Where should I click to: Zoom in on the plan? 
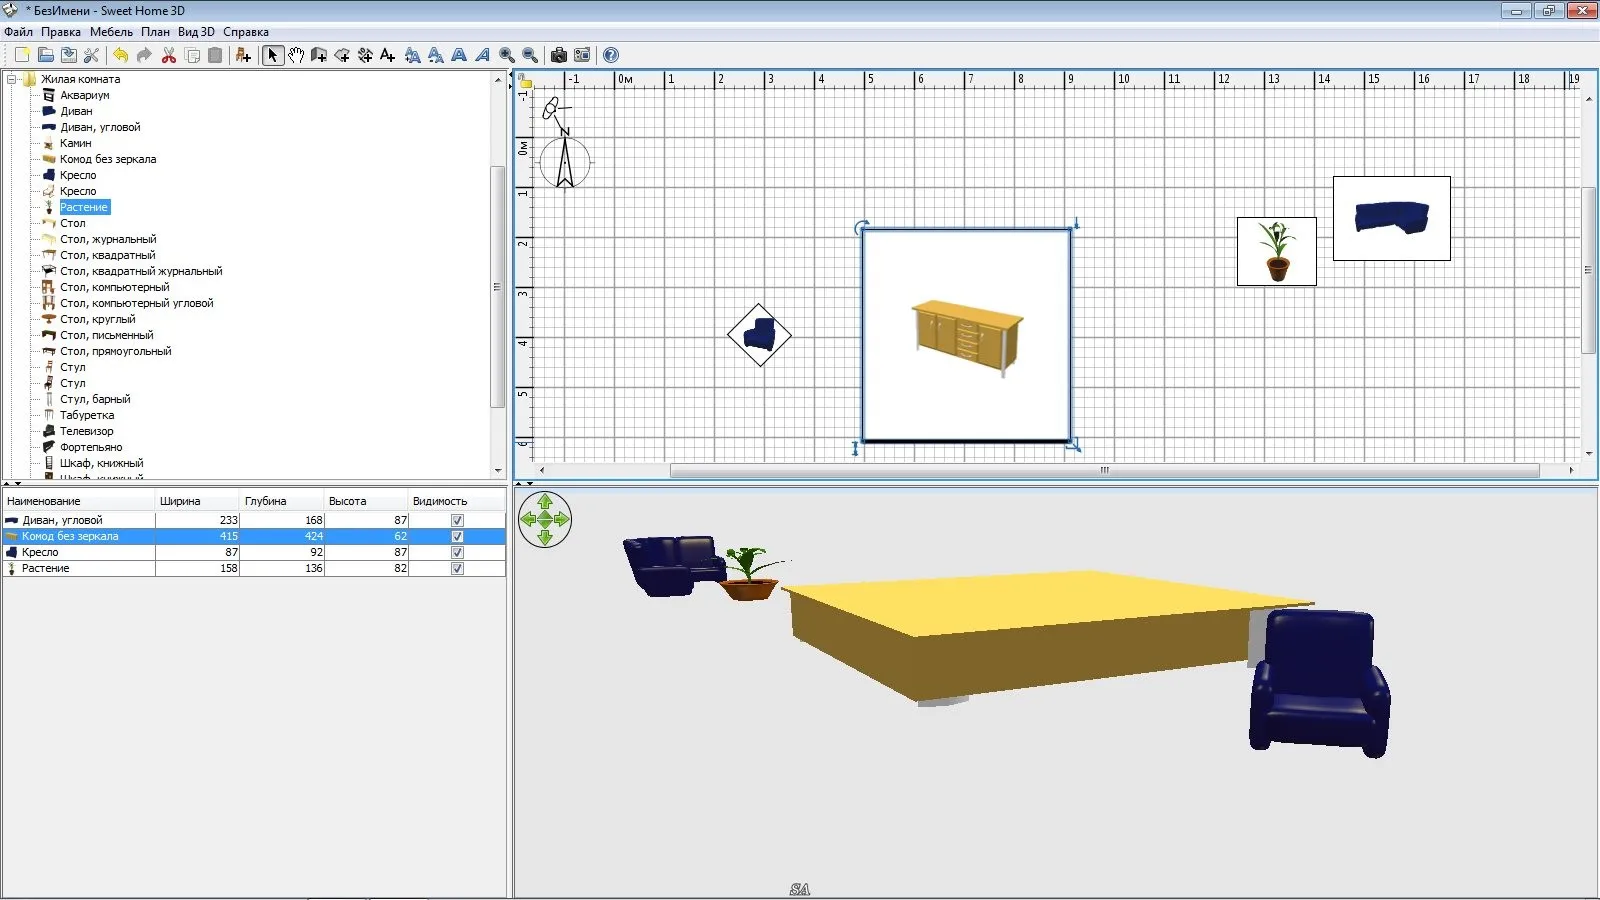[x=507, y=55]
